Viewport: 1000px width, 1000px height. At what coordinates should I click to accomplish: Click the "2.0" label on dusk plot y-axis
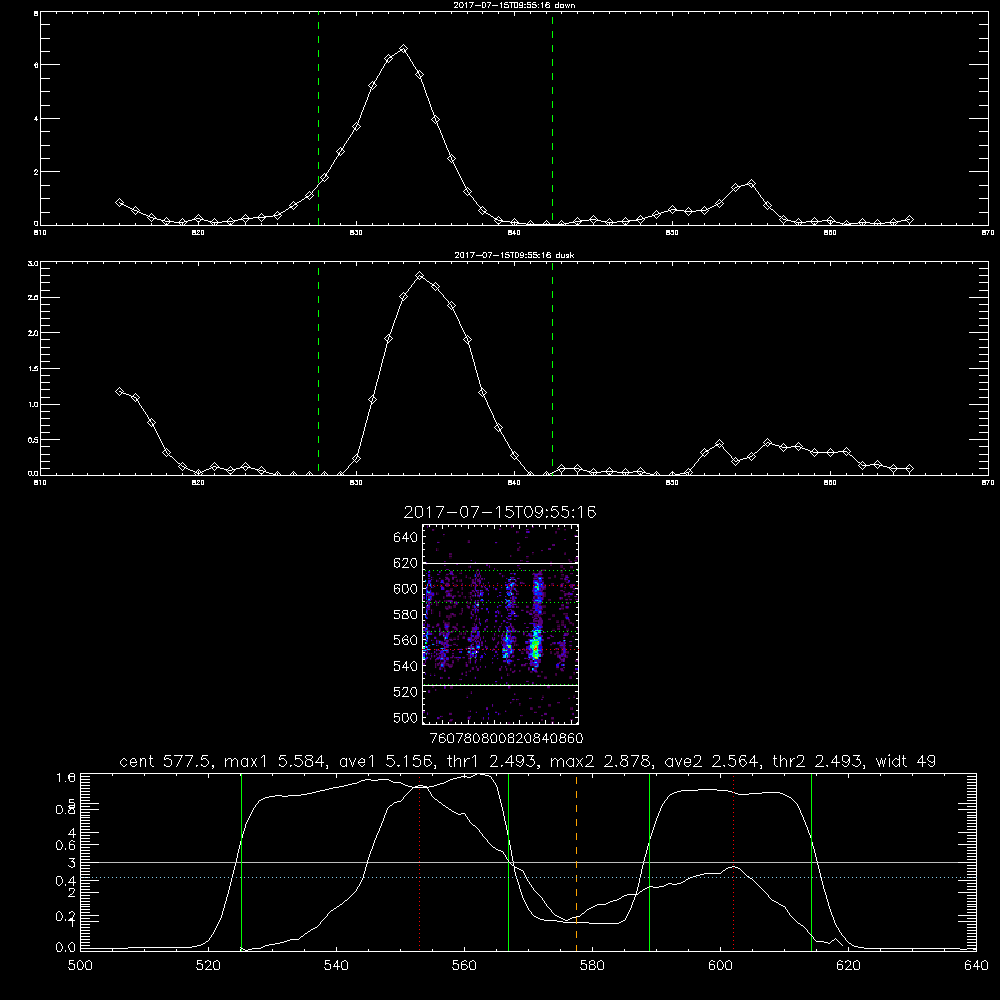[34, 333]
